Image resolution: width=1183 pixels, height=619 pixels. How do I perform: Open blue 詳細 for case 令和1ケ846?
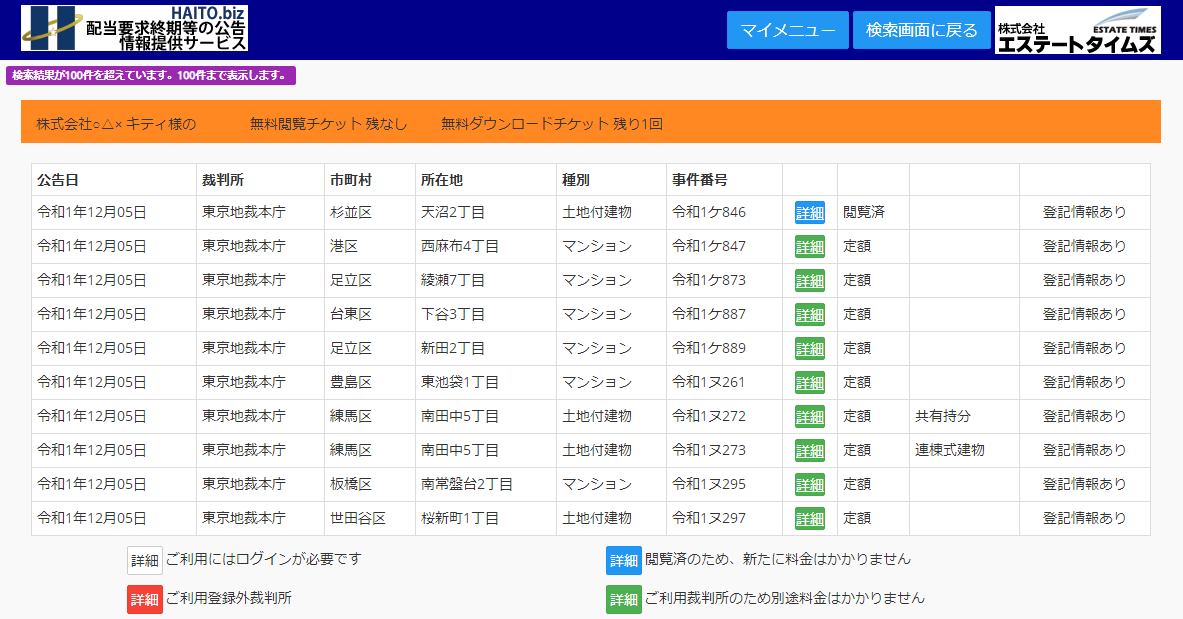point(809,212)
